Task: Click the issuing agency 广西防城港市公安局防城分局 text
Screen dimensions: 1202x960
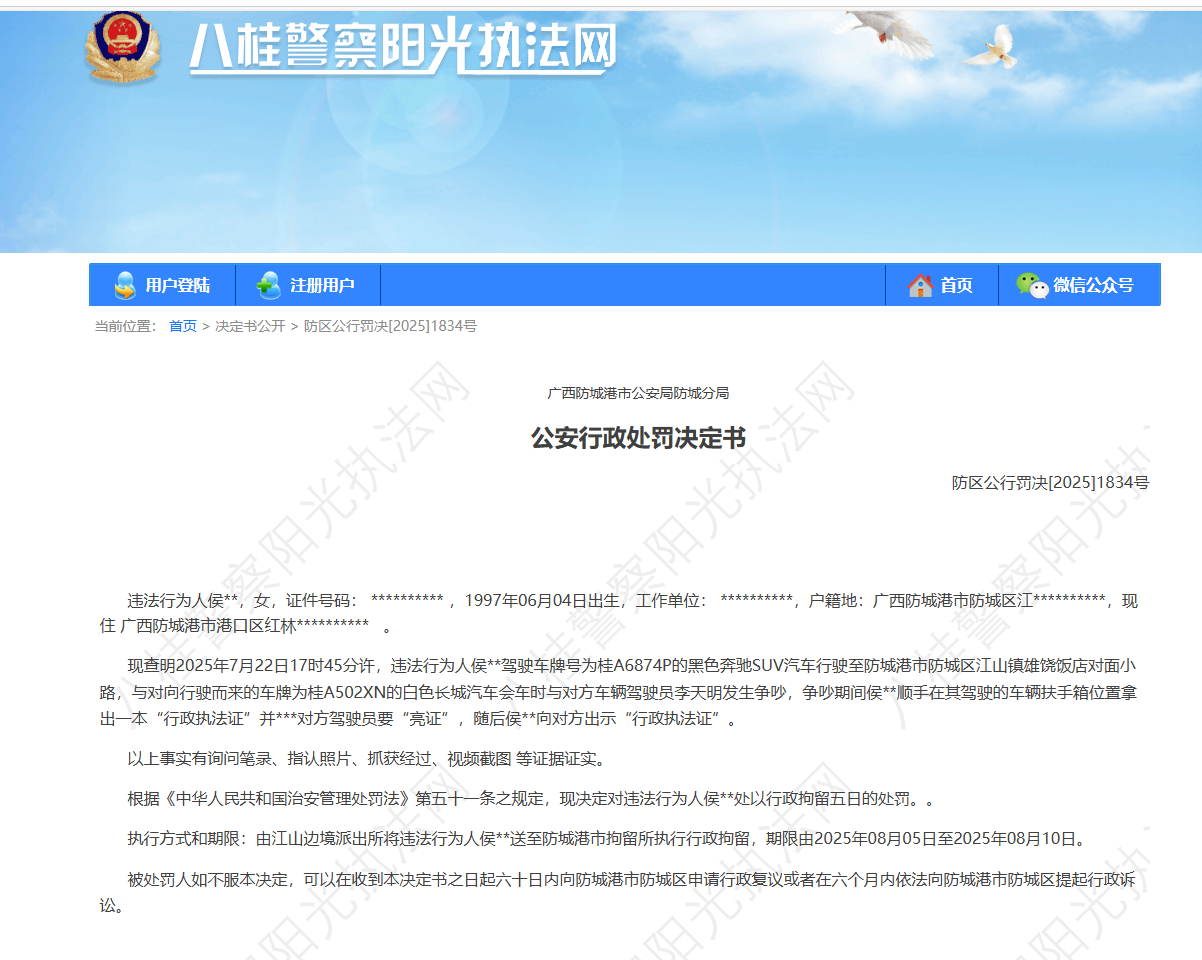Action: [x=638, y=393]
